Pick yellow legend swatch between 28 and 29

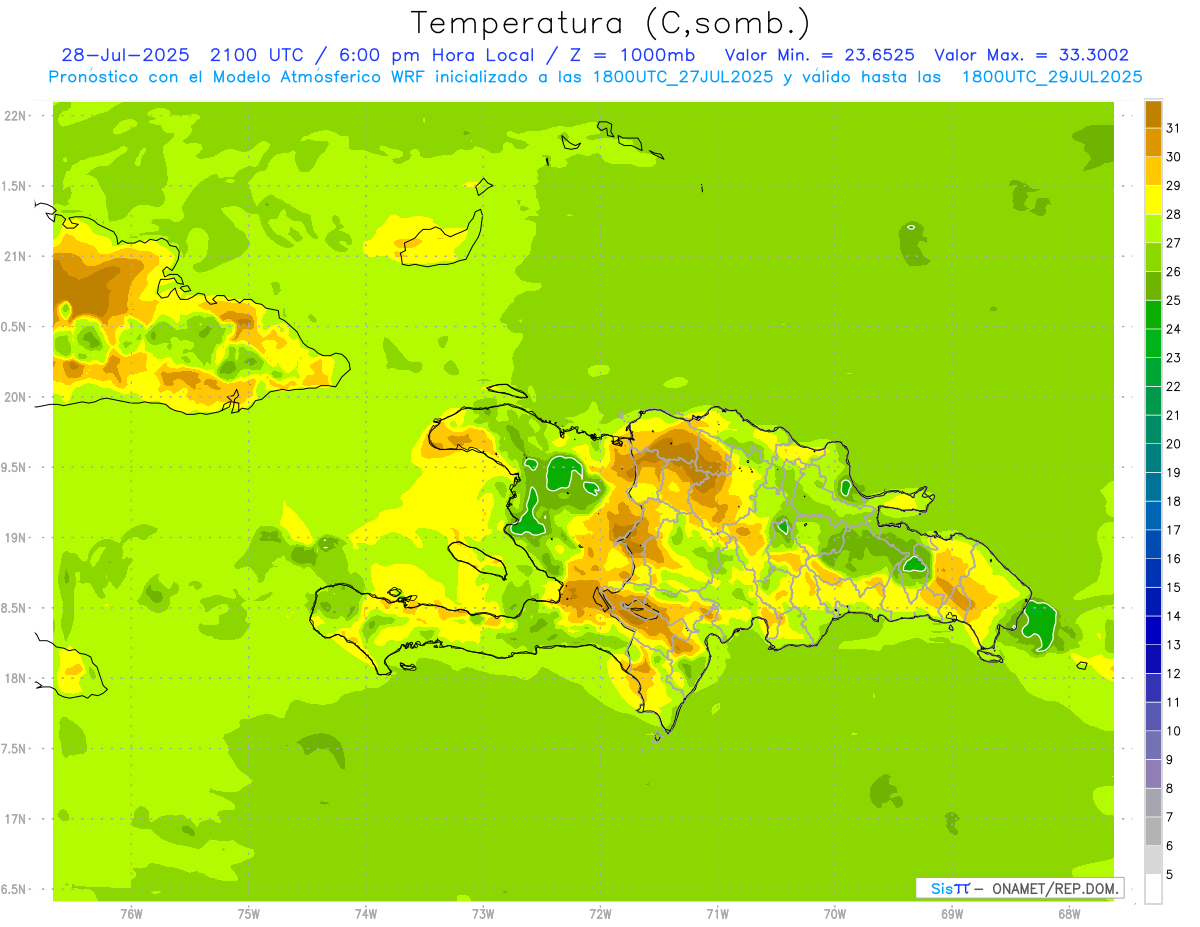click(1153, 200)
